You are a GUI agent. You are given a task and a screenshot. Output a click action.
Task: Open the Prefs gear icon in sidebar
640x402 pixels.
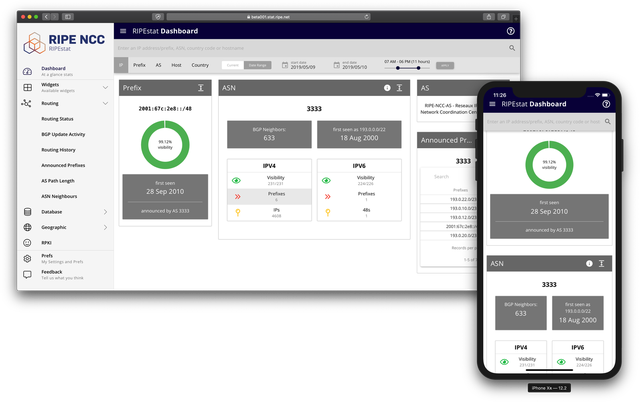click(x=27, y=258)
